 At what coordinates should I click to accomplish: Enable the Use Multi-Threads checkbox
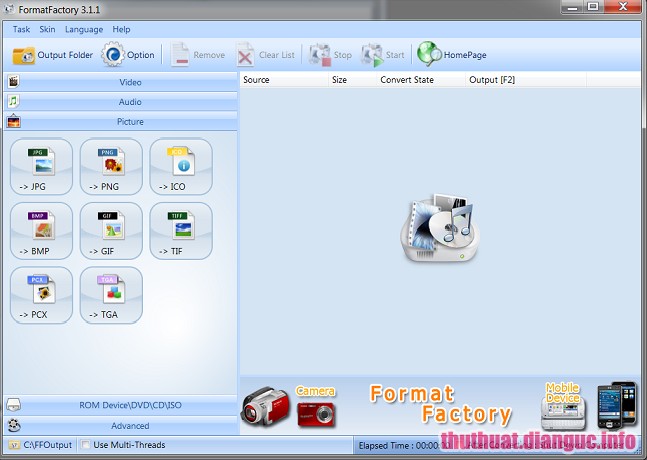[x=85, y=445]
